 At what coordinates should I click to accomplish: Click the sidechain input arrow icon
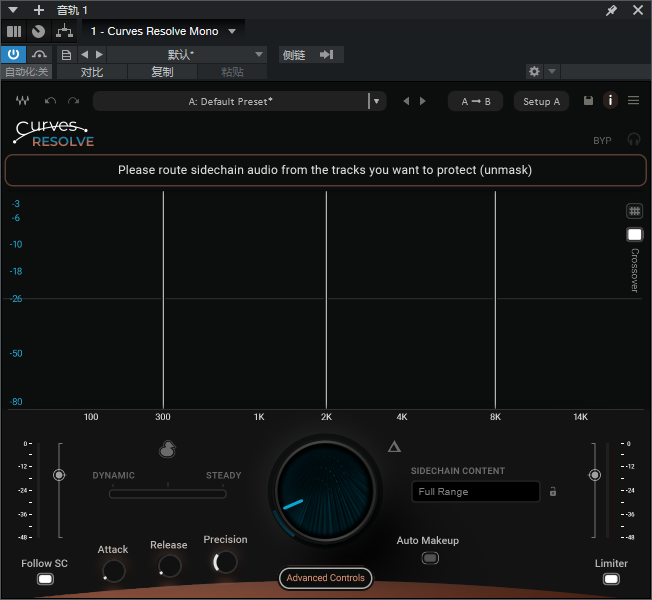tap(327, 54)
